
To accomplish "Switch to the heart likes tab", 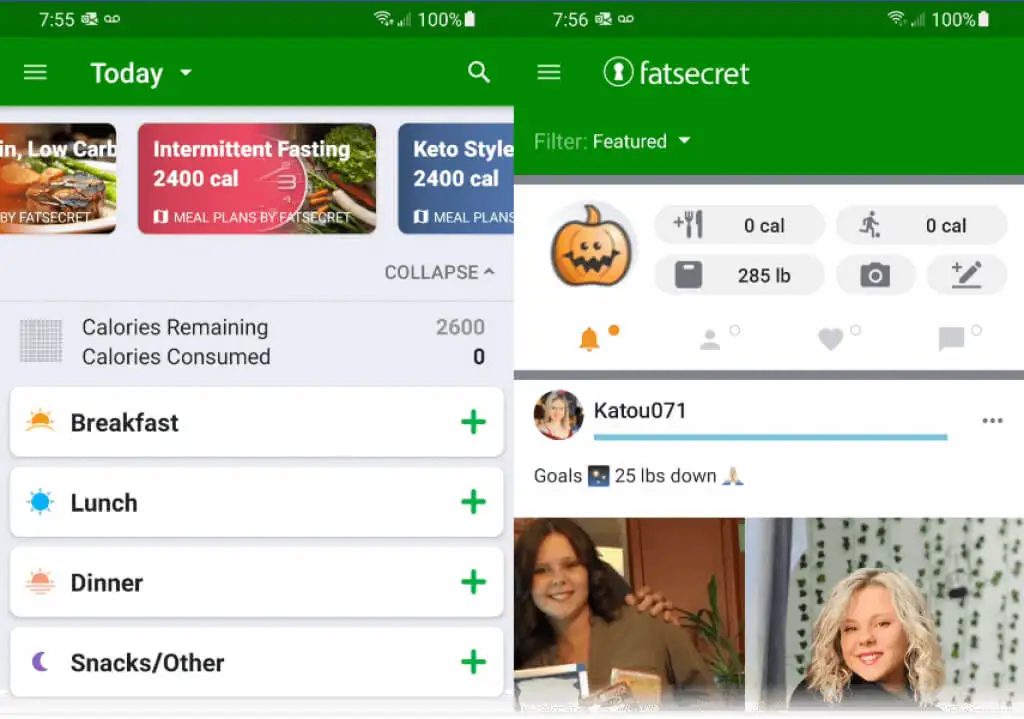I will click(x=830, y=340).
